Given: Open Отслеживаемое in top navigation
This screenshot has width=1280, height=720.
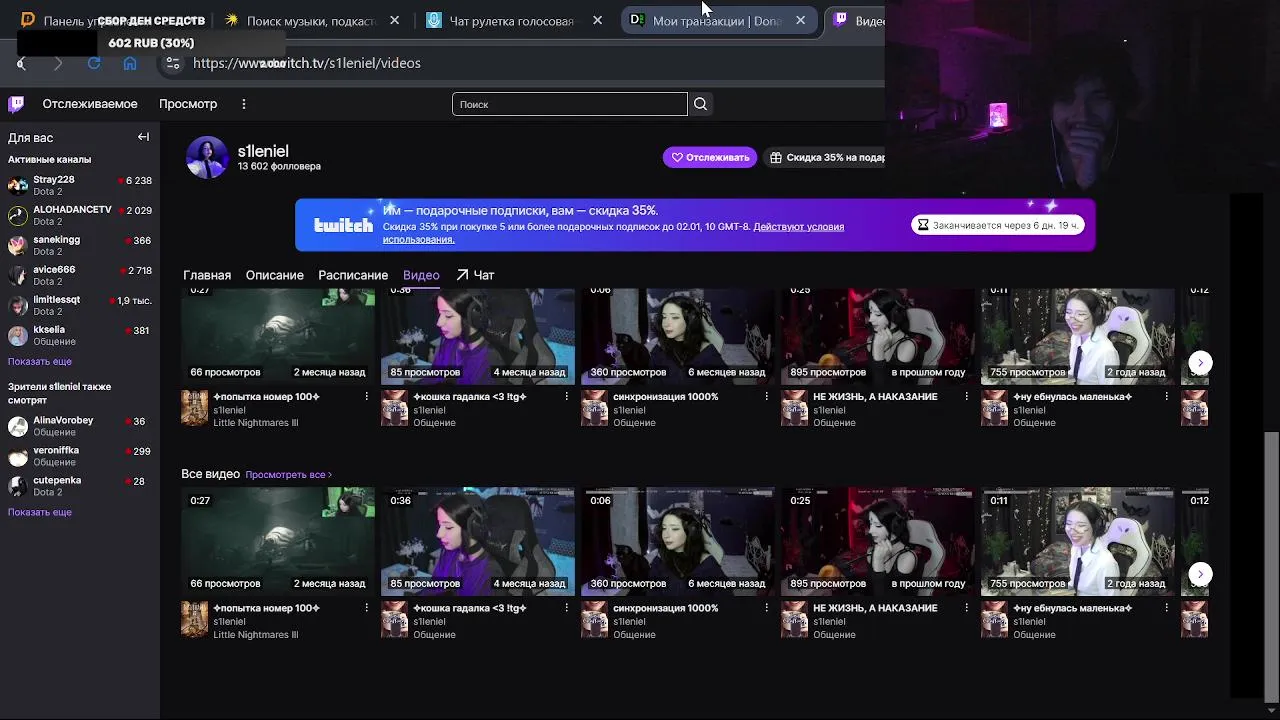Looking at the screenshot, I should tap(90, 104).
